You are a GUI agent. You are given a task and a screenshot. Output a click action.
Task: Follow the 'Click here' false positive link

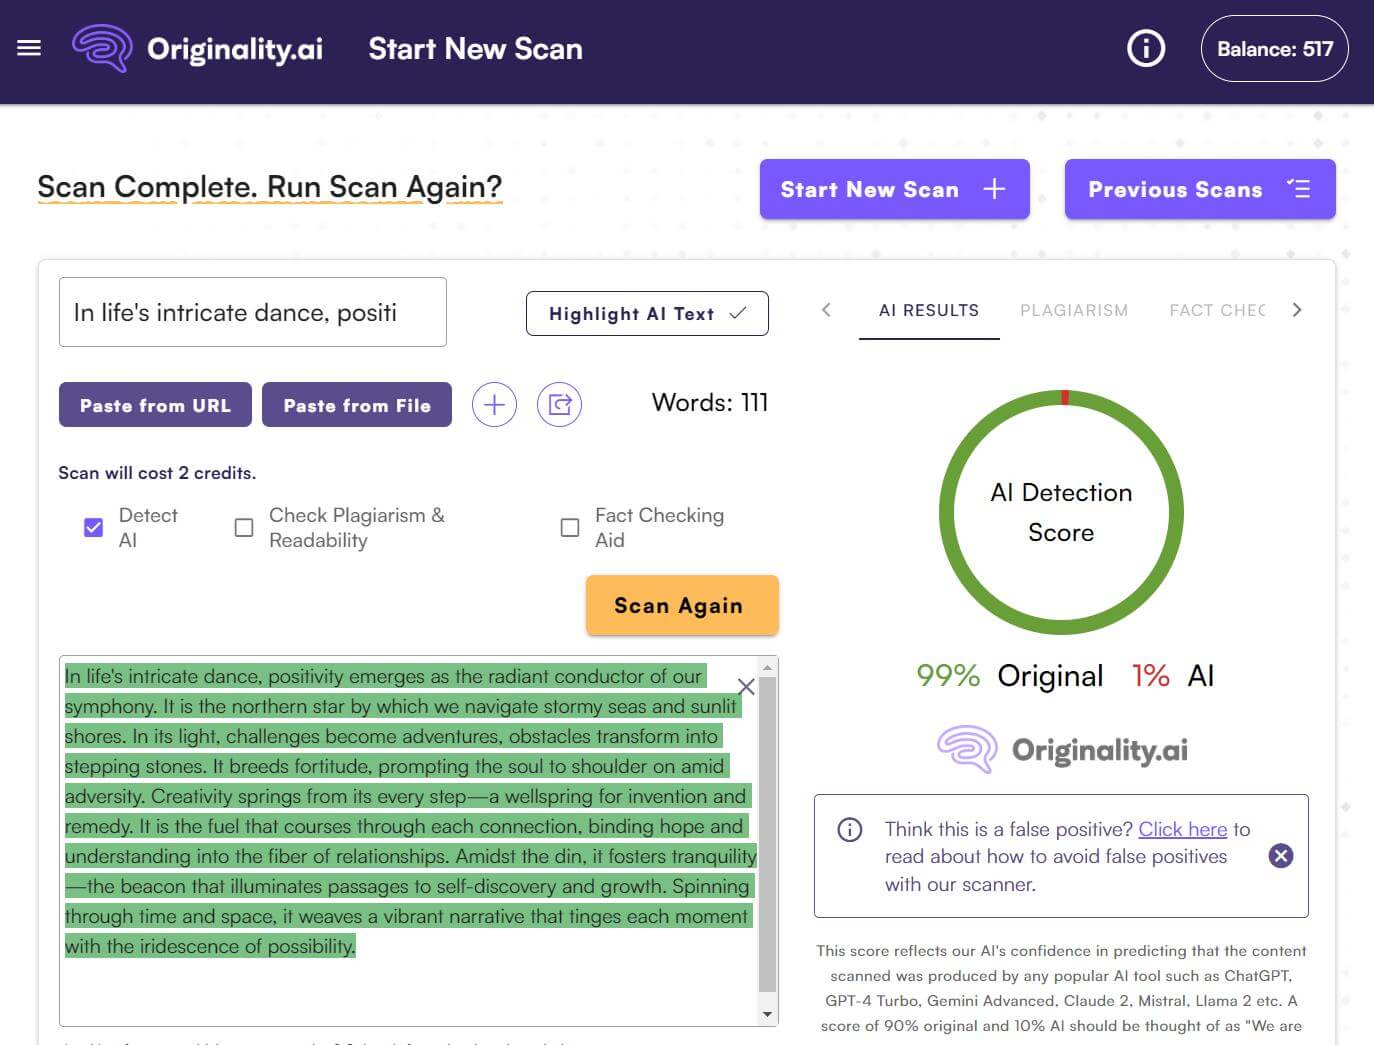pos(1182,829)
